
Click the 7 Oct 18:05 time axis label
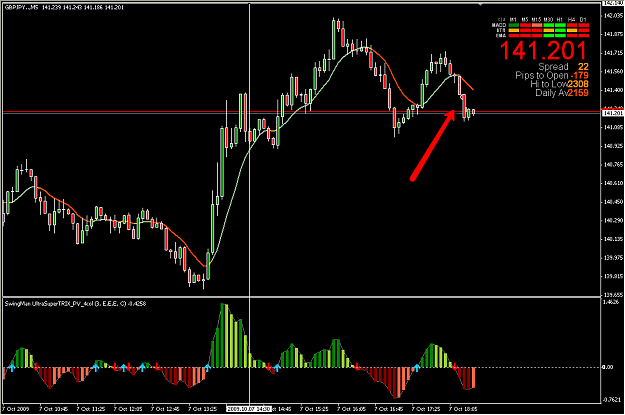tap(463, 409)
